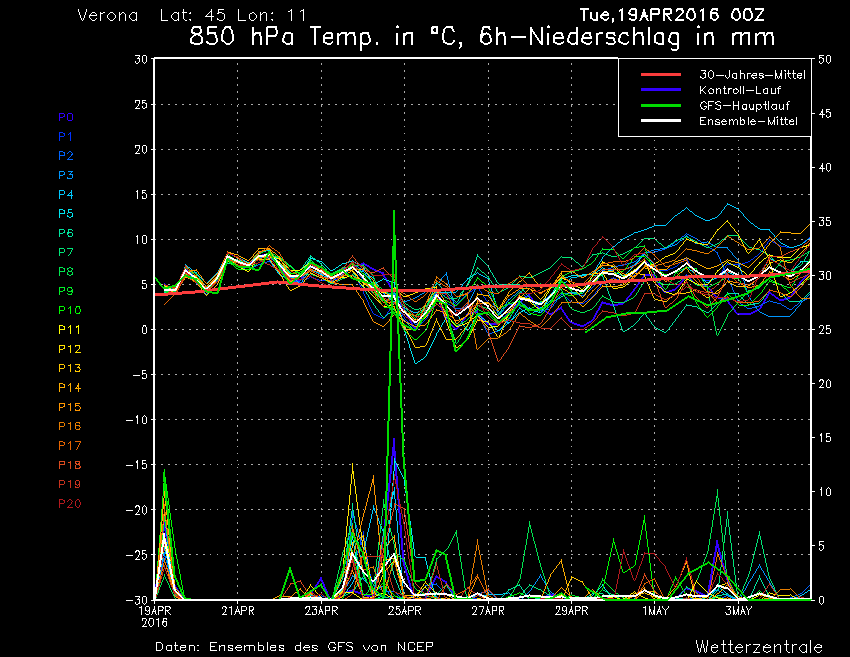Click the "-15" temperature axis value
This screenshot has width=850, height=657.
click(x=137, y=465)
